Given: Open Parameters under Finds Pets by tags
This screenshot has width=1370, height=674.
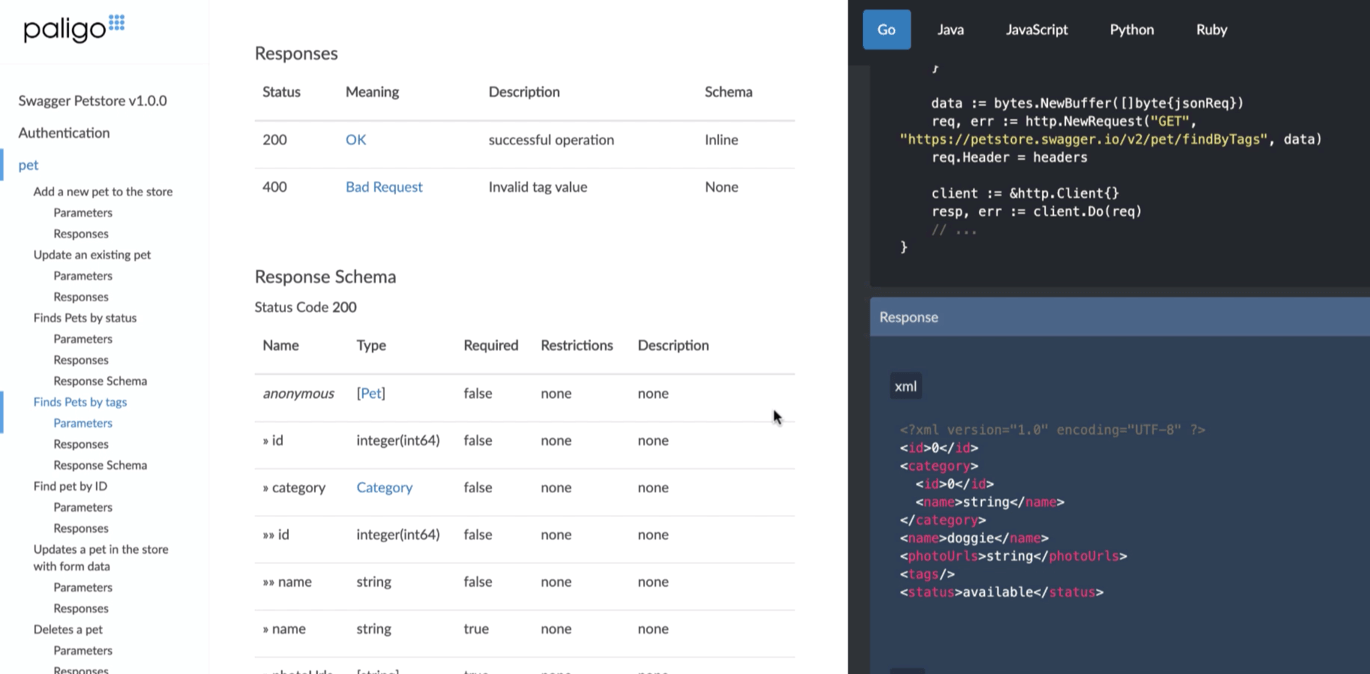Looking at the screenshot, I should coord(83,422).
